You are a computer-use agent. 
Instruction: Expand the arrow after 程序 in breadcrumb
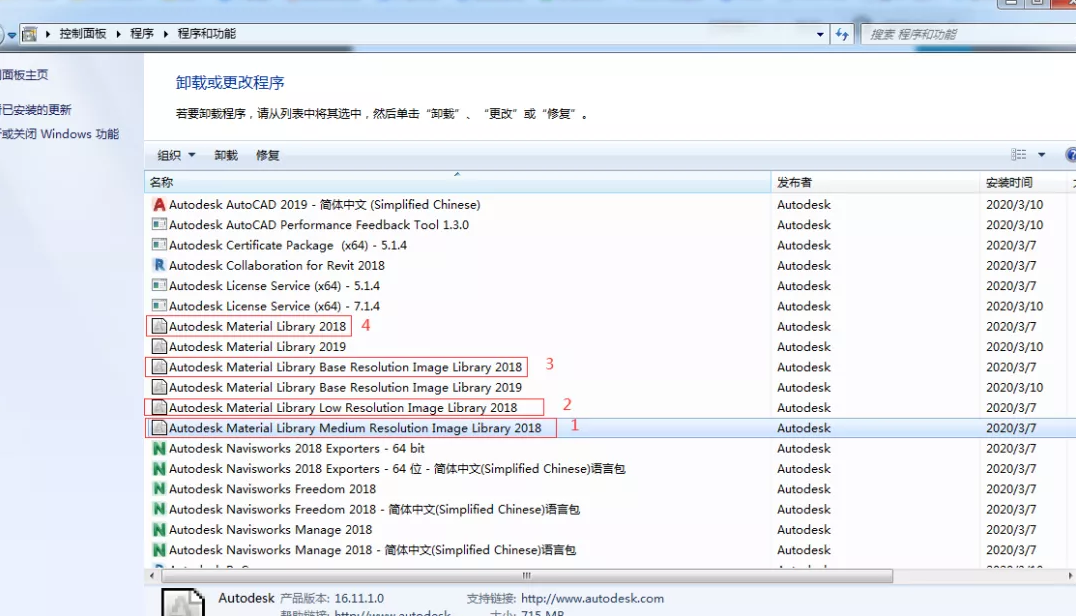pyautogui.click(x=166, y=34)
